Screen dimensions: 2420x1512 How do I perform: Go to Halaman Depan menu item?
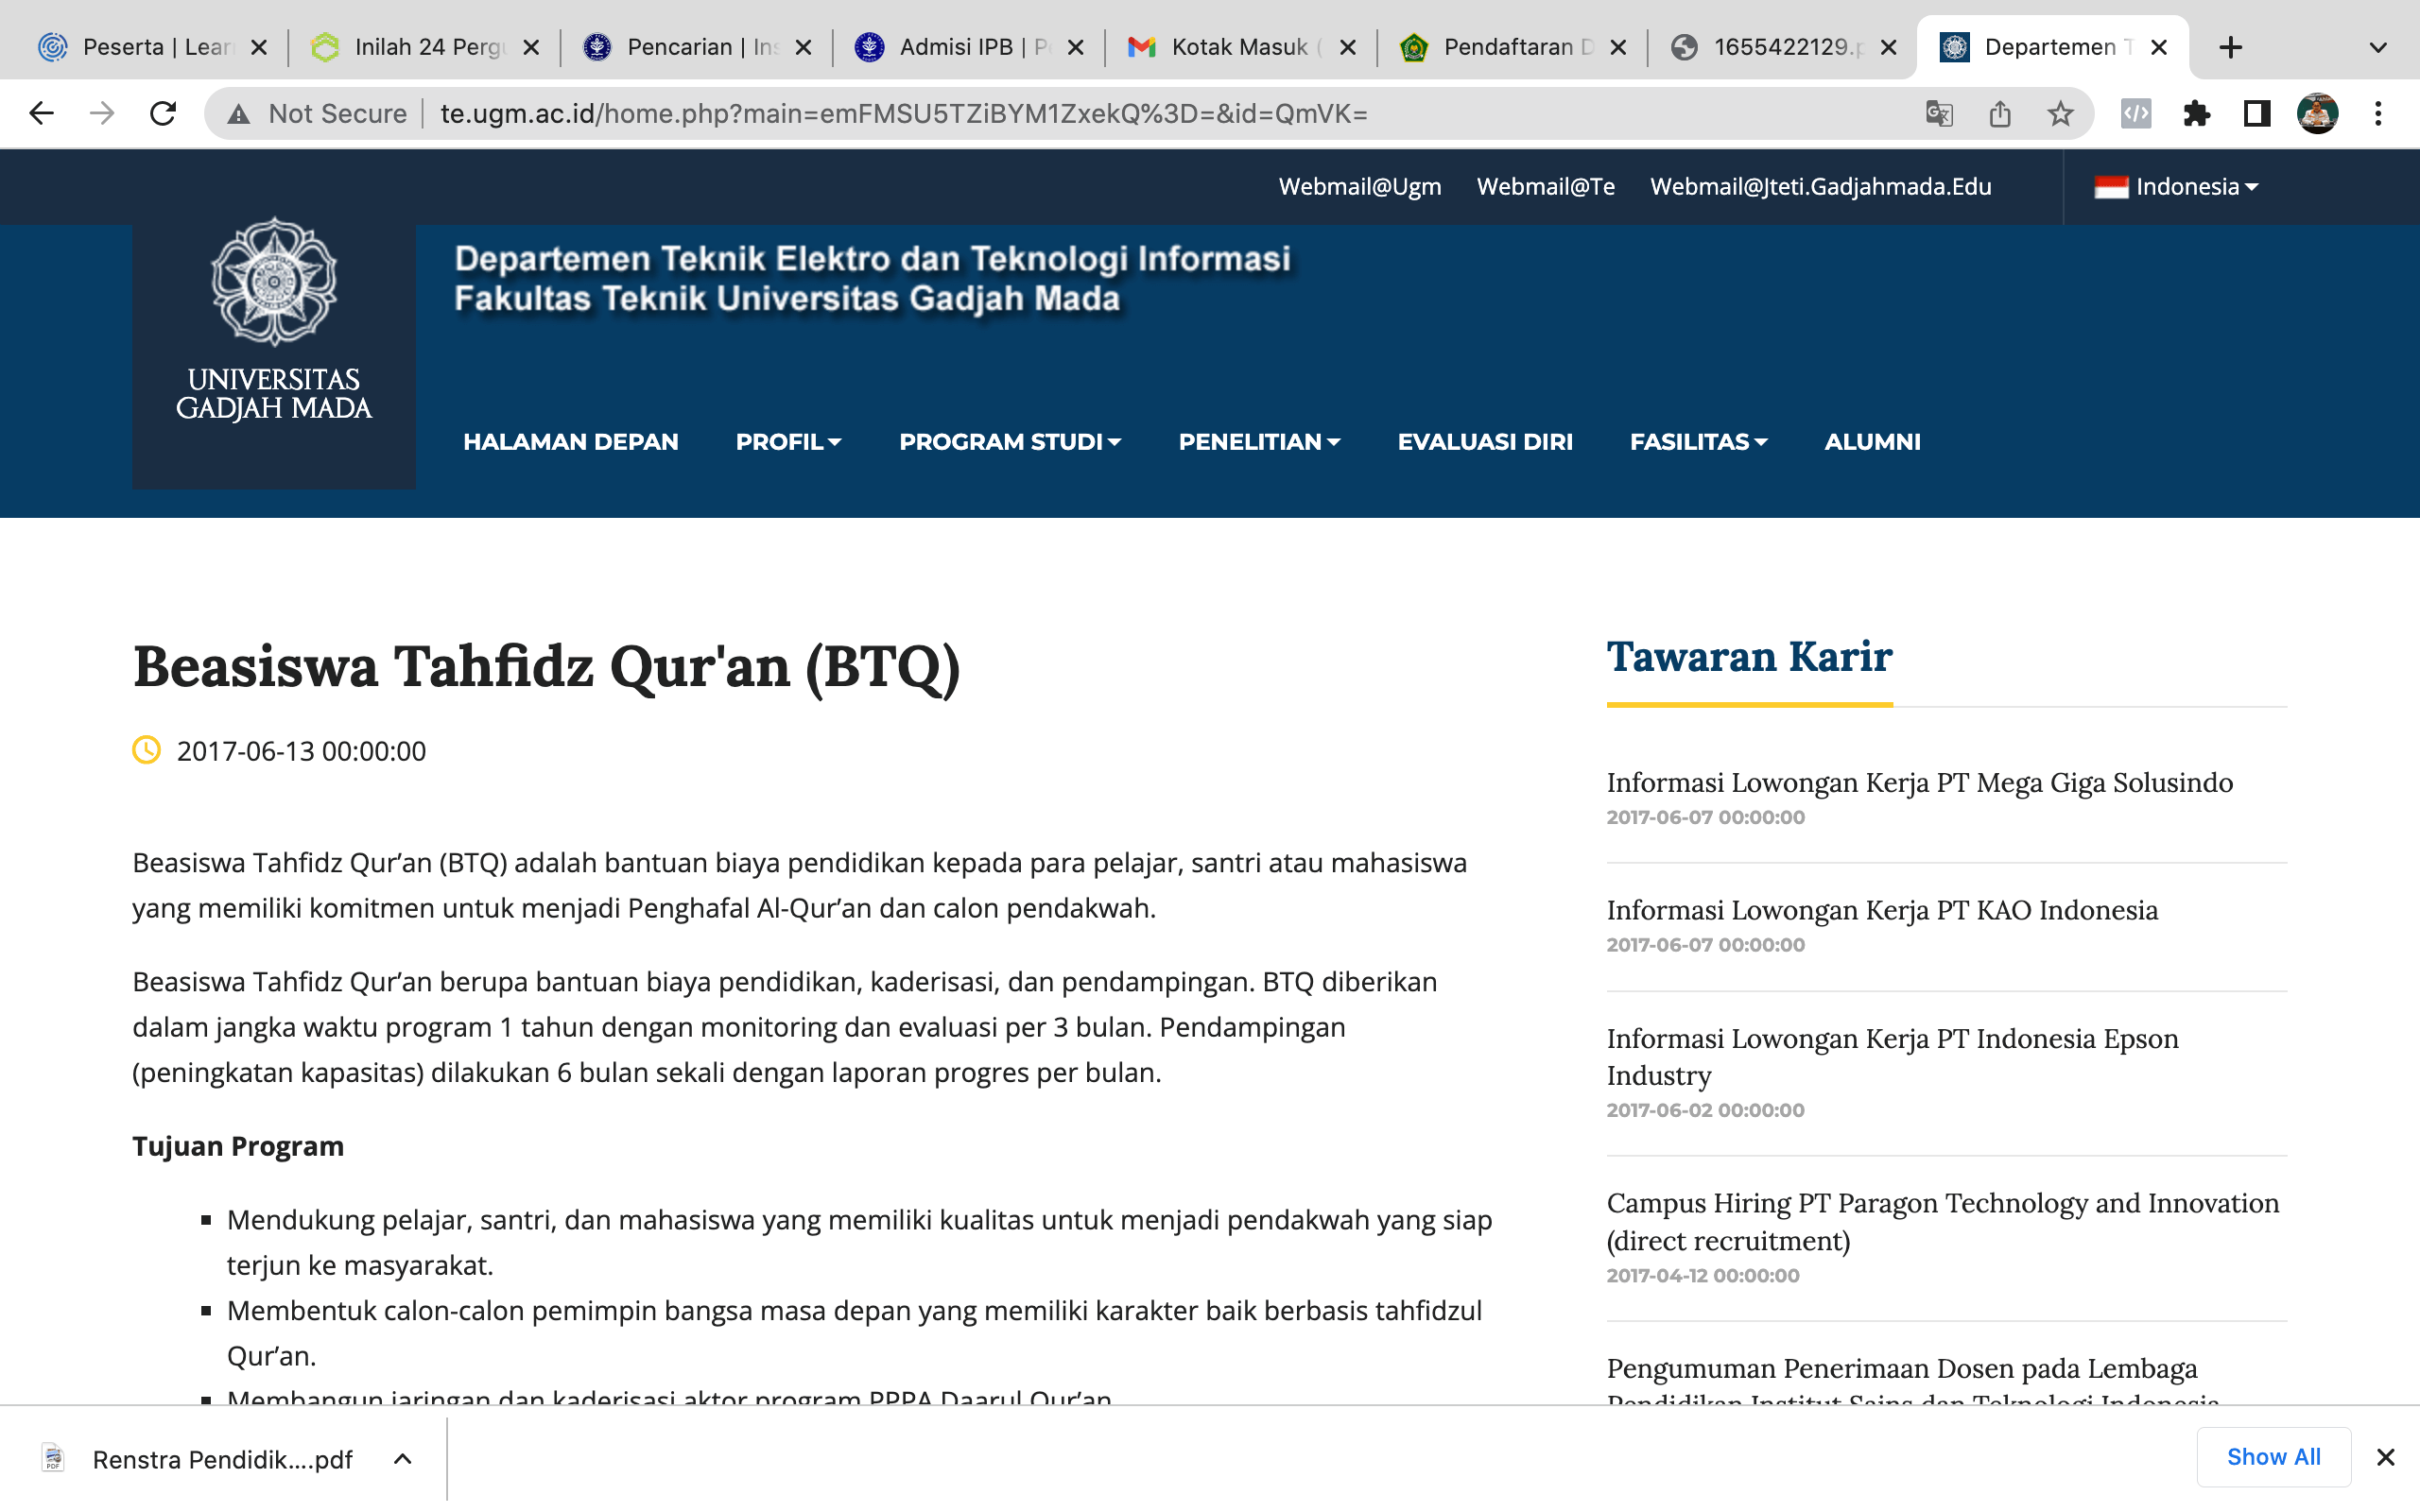coord(570,442)
